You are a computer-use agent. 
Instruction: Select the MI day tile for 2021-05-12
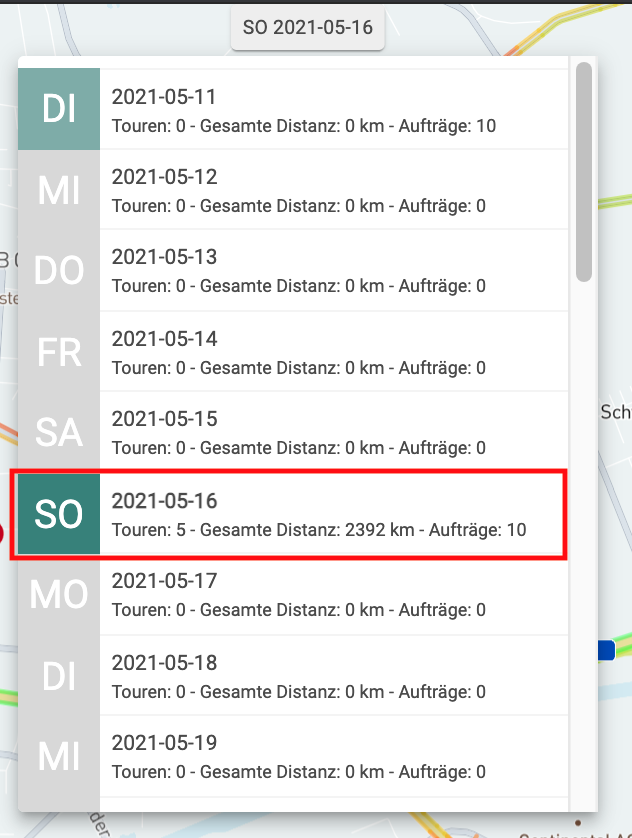pyautogui.click(x=59, y=190)
